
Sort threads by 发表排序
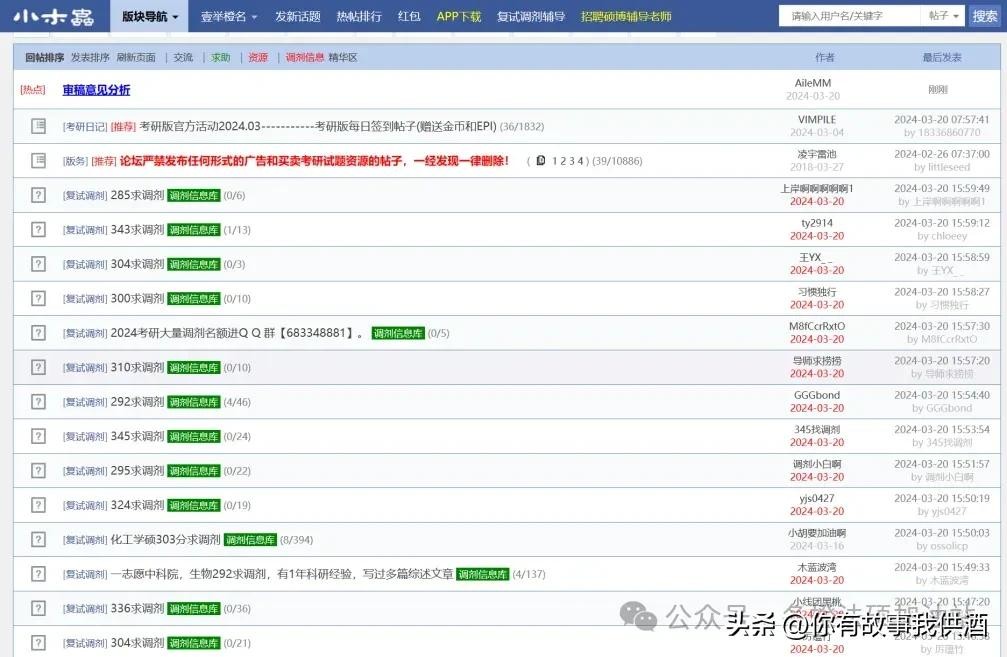point(90,58)
